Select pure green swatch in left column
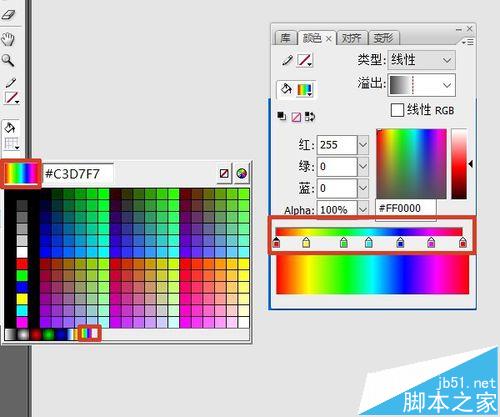 pos(22,276)
